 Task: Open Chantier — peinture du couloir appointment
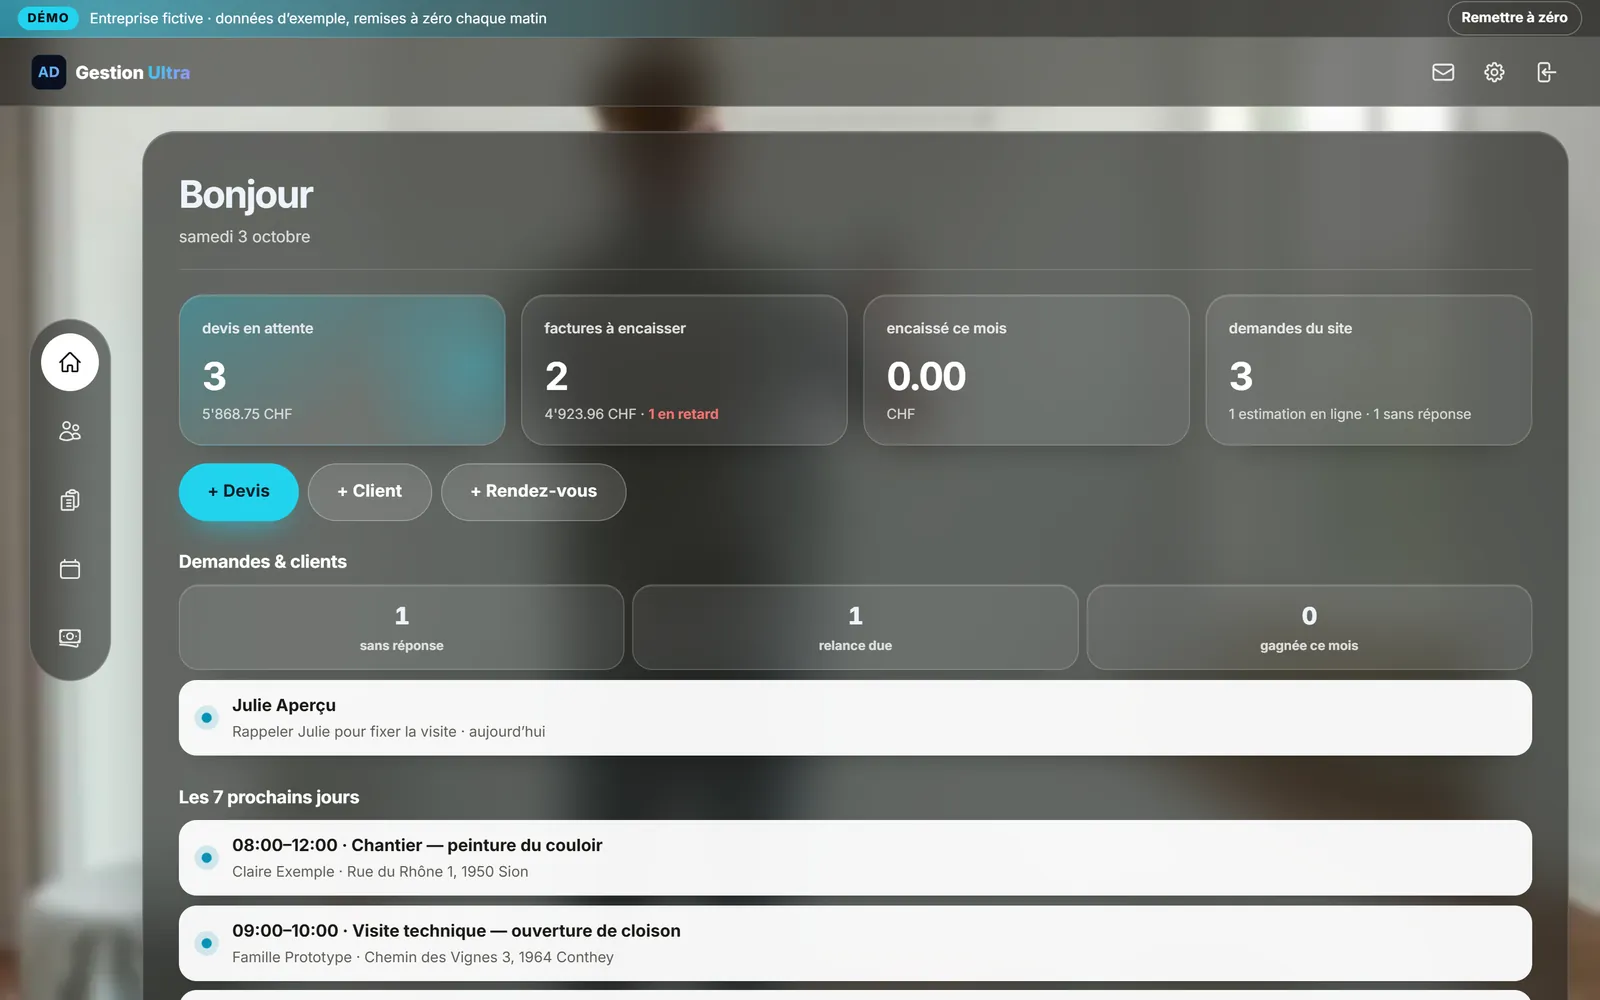pyautogui.click(x=855, y=858)
